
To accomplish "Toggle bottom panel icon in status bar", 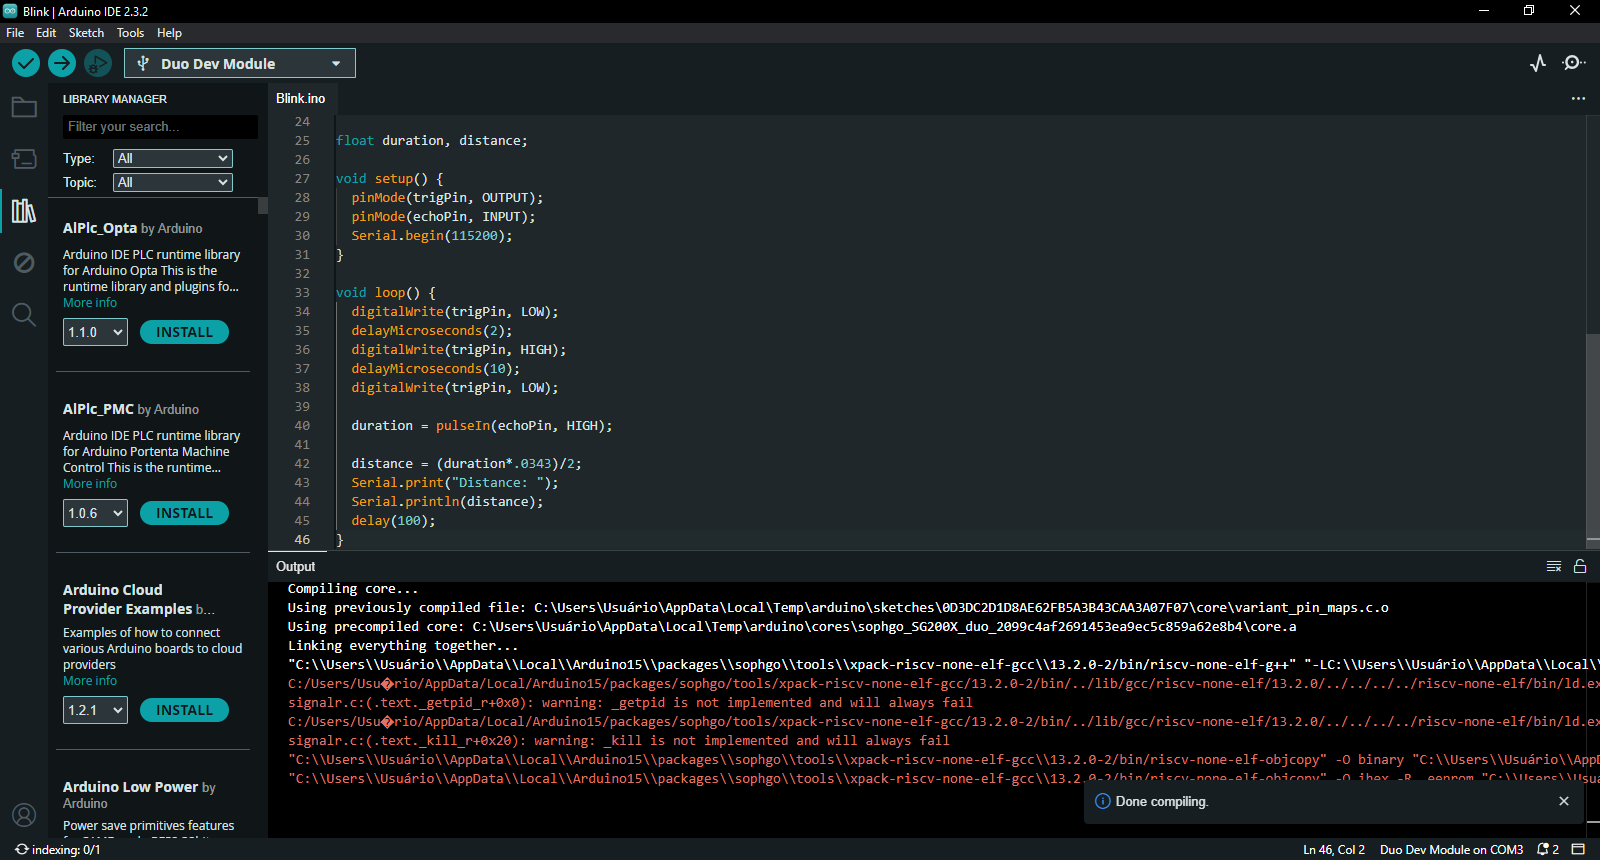I will tap(1578, 849).
